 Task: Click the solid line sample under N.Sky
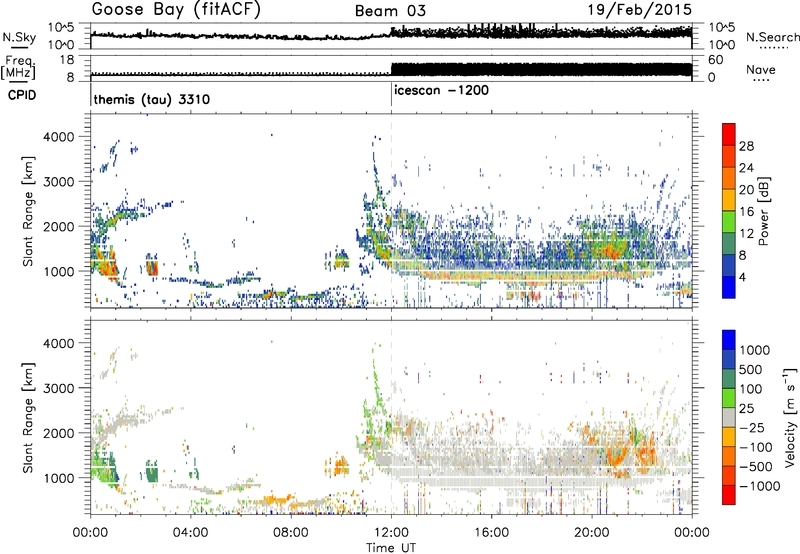pyautogui.click(x=19, y=47)
